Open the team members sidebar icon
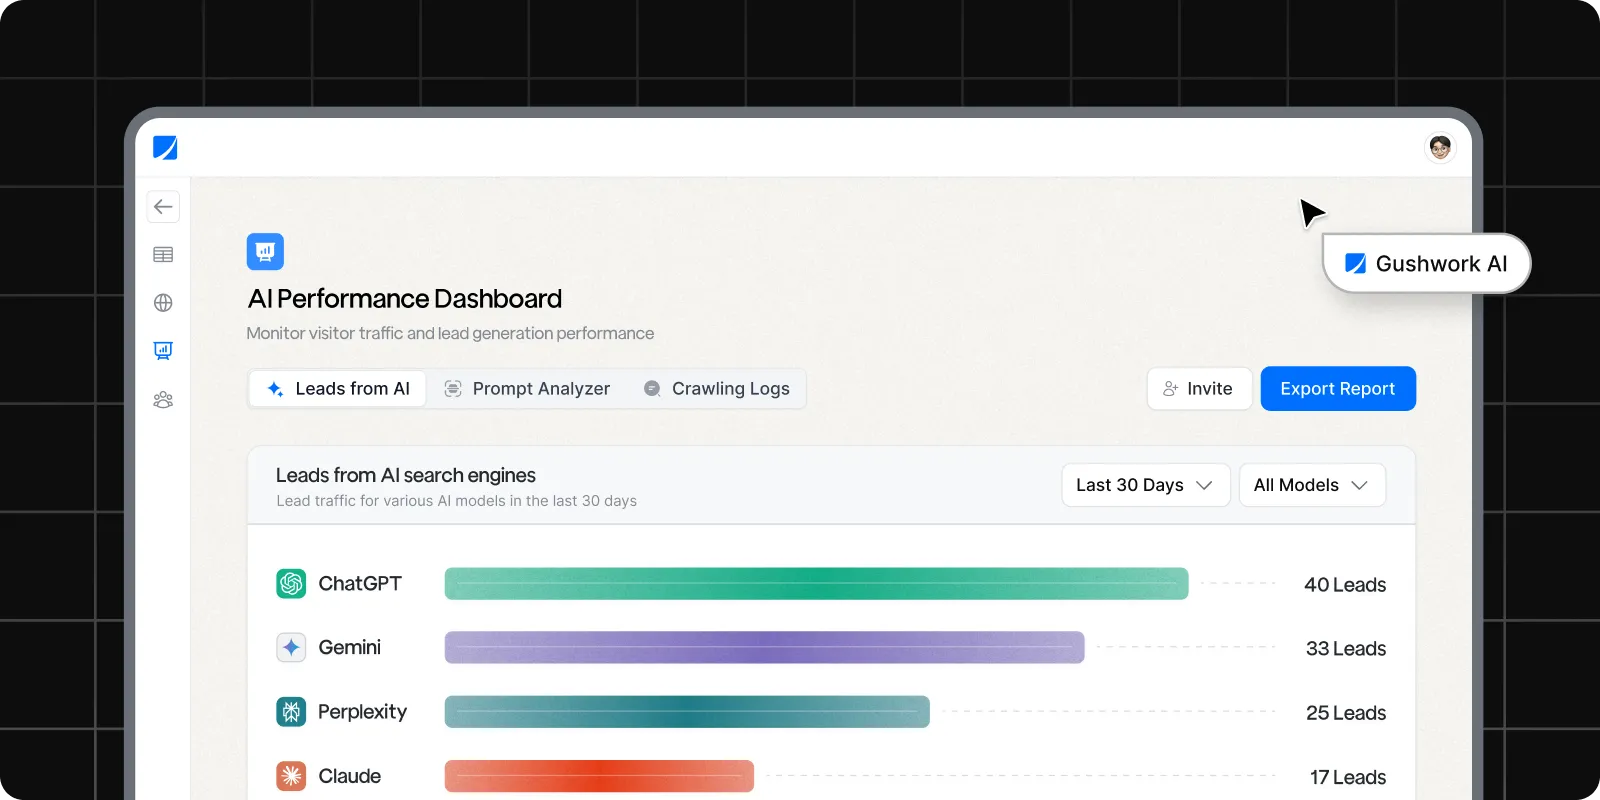The image size is (1600, 800). pos(163,400)
